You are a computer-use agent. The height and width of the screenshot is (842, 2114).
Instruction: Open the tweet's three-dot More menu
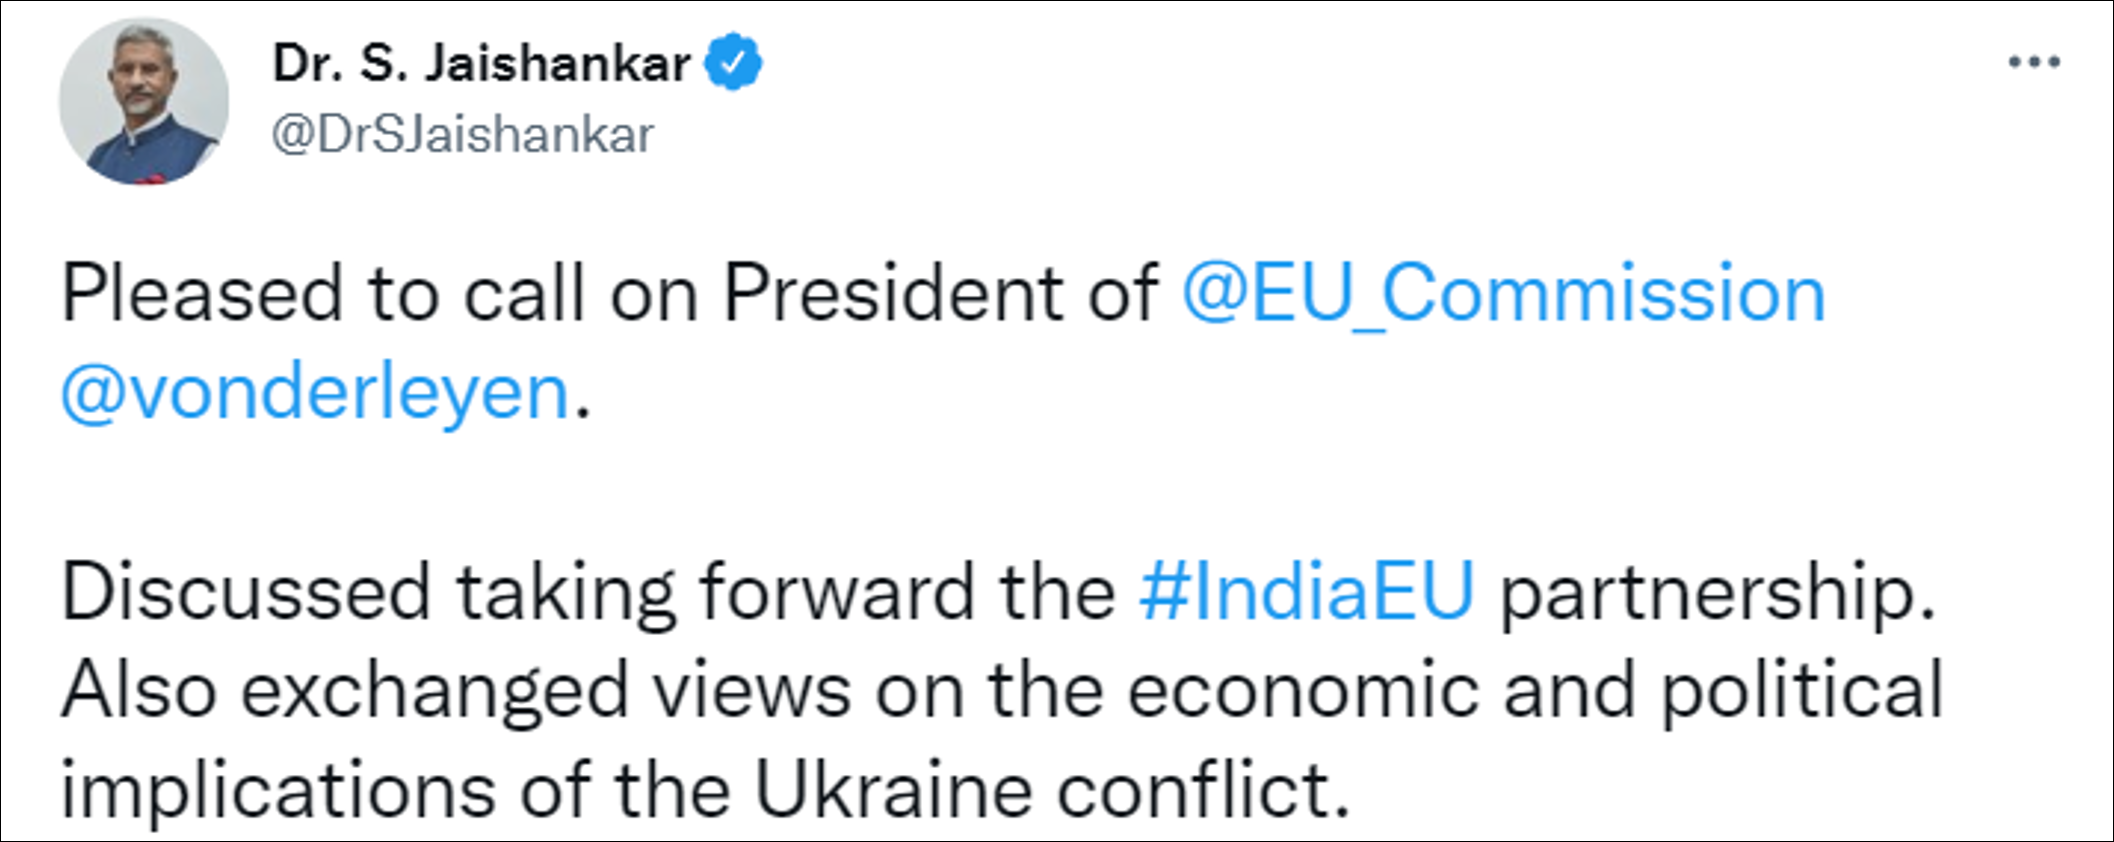pyautogui.click(x=2034, y=62)
